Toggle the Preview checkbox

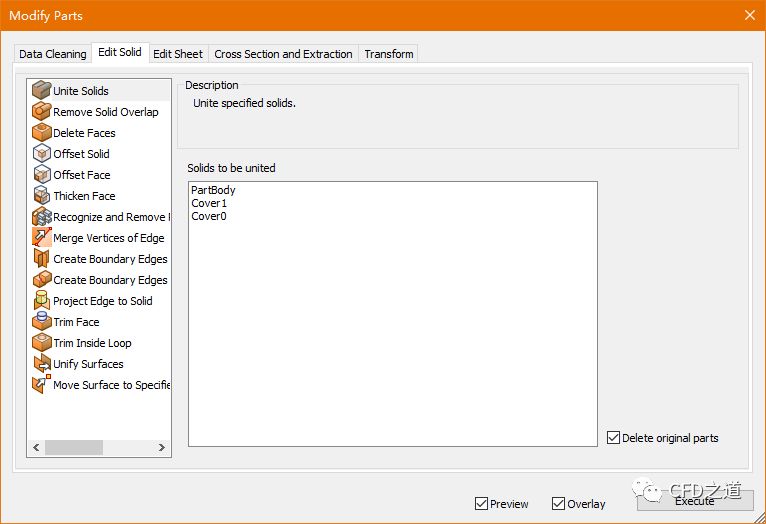coord(481,503)
